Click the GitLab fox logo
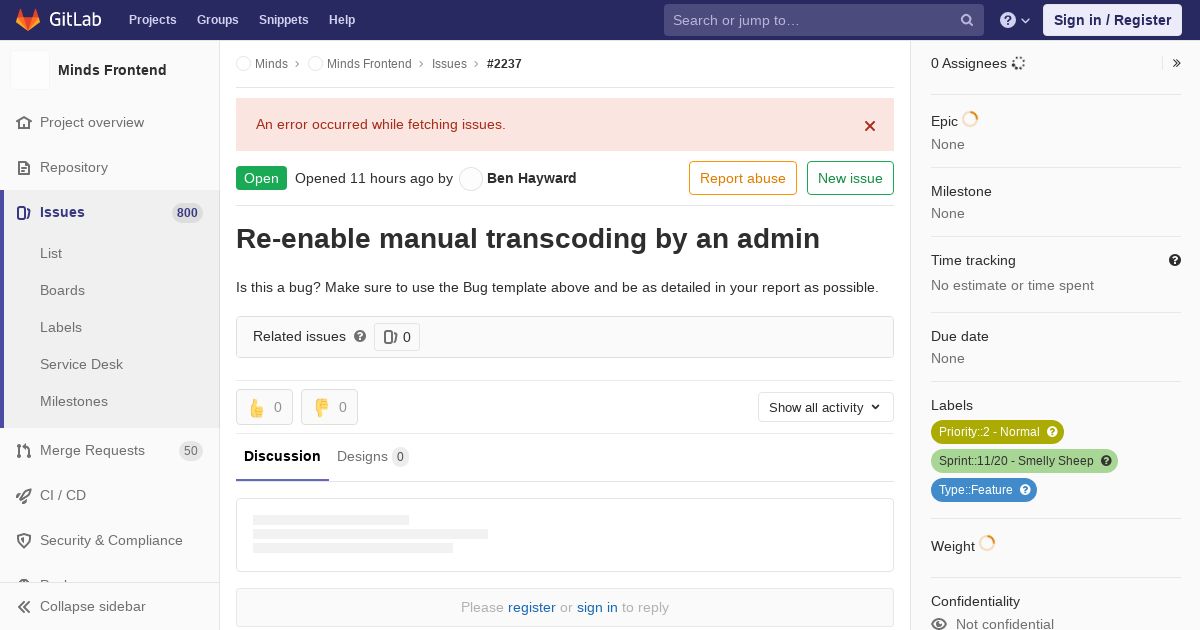The width and height of the screenshot is (1200, 630). (28, 19)
